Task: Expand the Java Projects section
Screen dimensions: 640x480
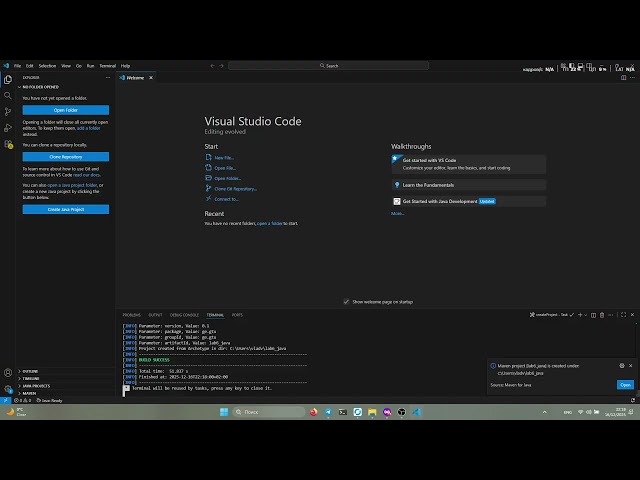Action: [x=36, y=386]
